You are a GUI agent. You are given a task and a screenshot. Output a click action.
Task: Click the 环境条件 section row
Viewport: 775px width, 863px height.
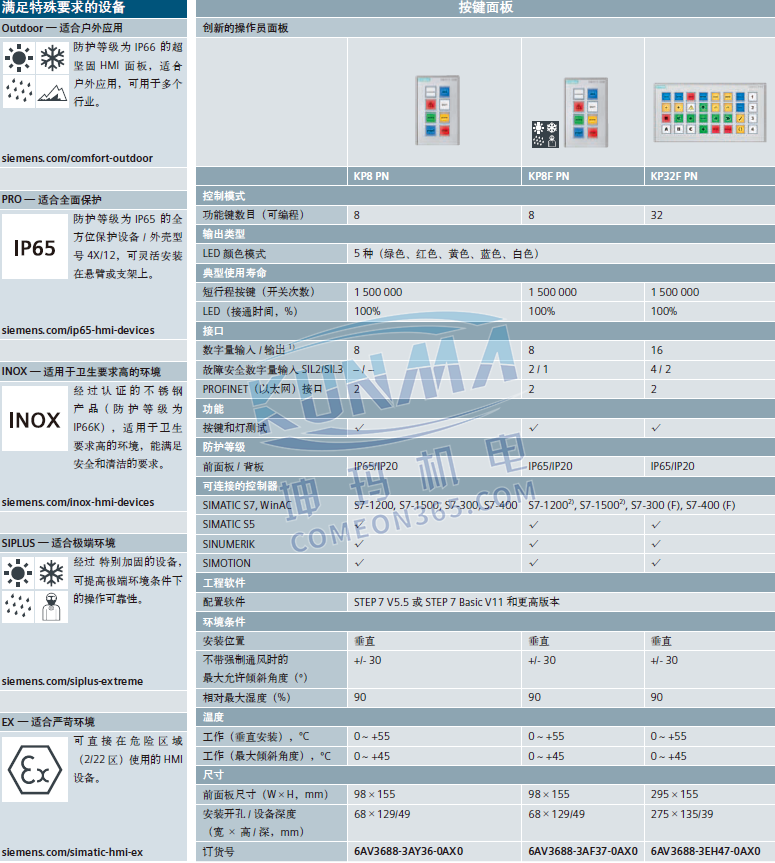(x=485, y=621)
